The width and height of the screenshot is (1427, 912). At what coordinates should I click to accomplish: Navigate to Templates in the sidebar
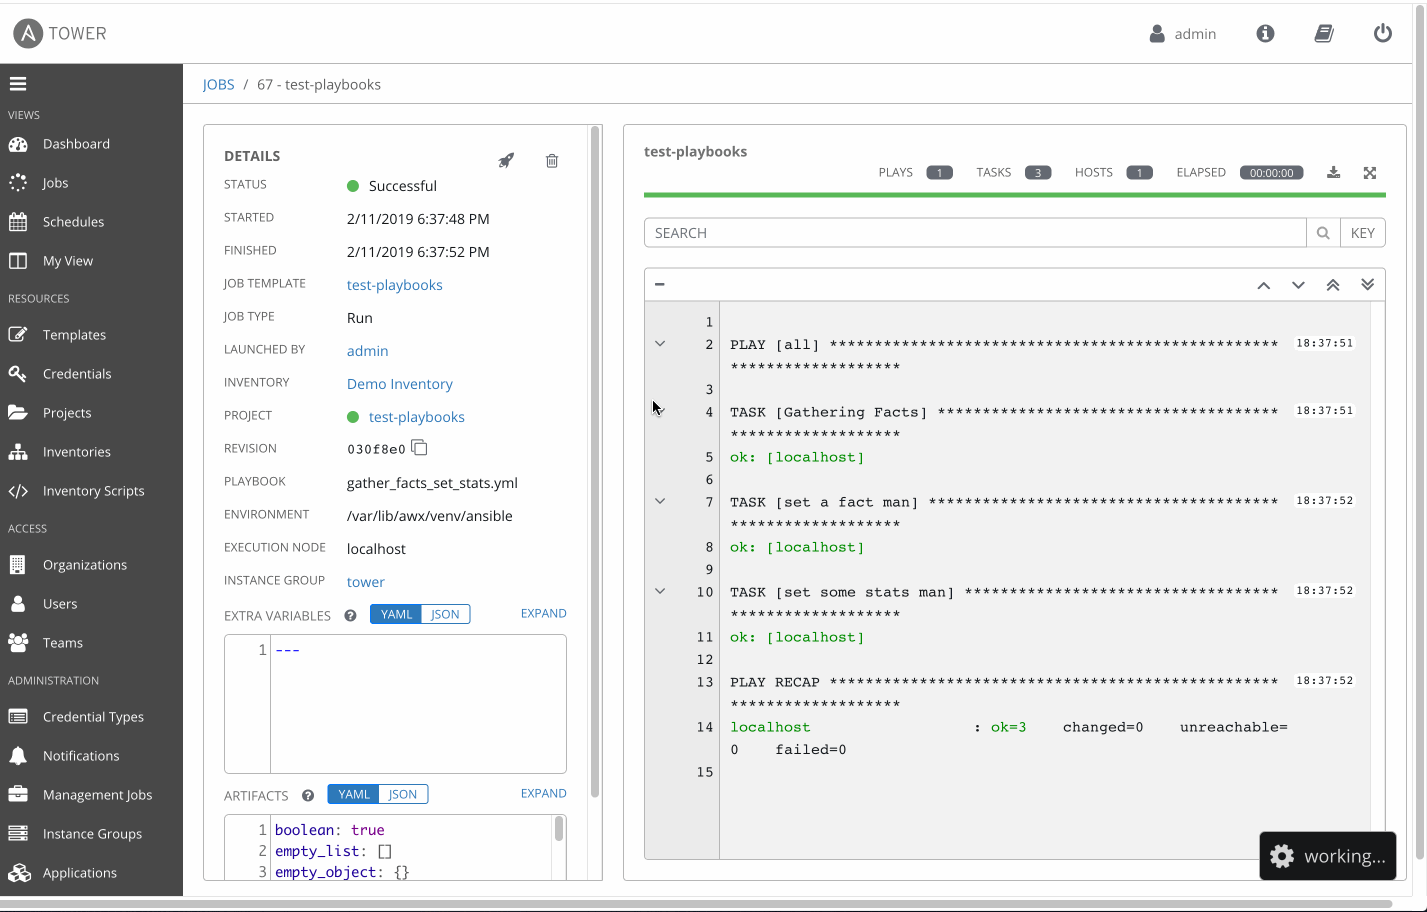pos(73,334)
